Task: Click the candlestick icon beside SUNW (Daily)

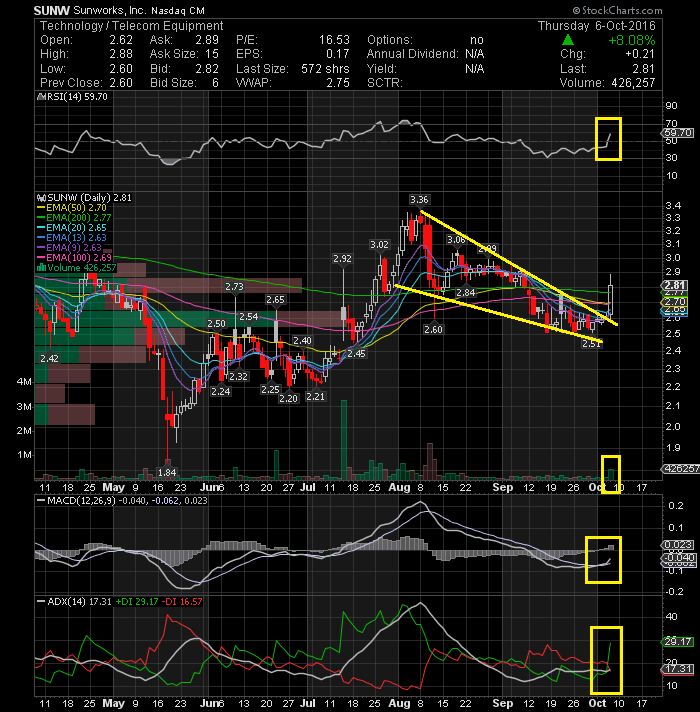Action: 41,198
